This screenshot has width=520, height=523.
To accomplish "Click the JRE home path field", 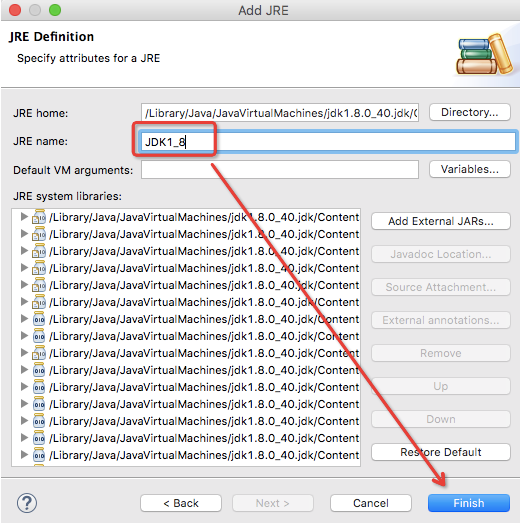I will [x=280, y=113].
